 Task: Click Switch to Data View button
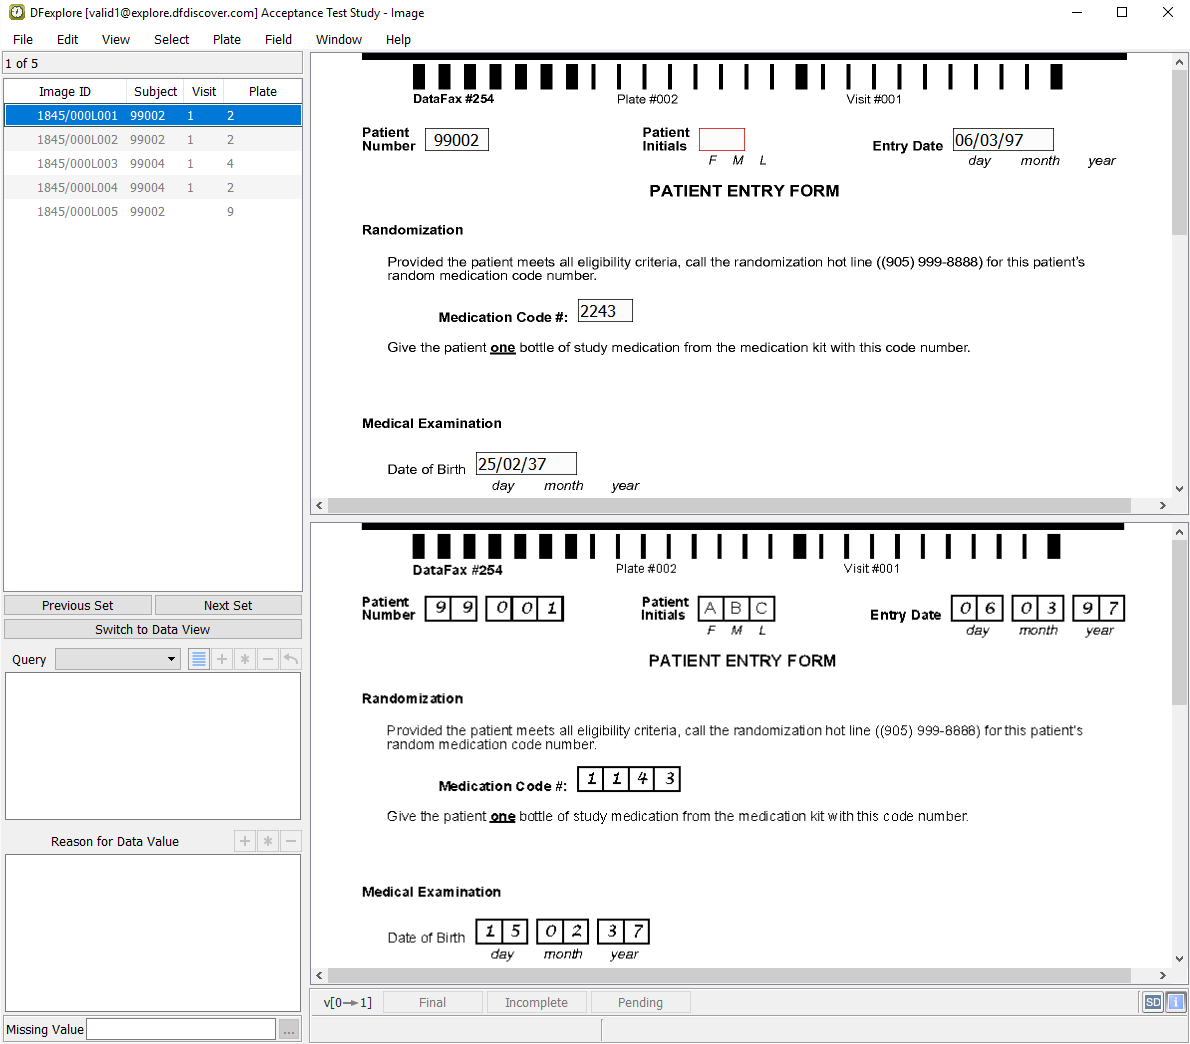152,629
